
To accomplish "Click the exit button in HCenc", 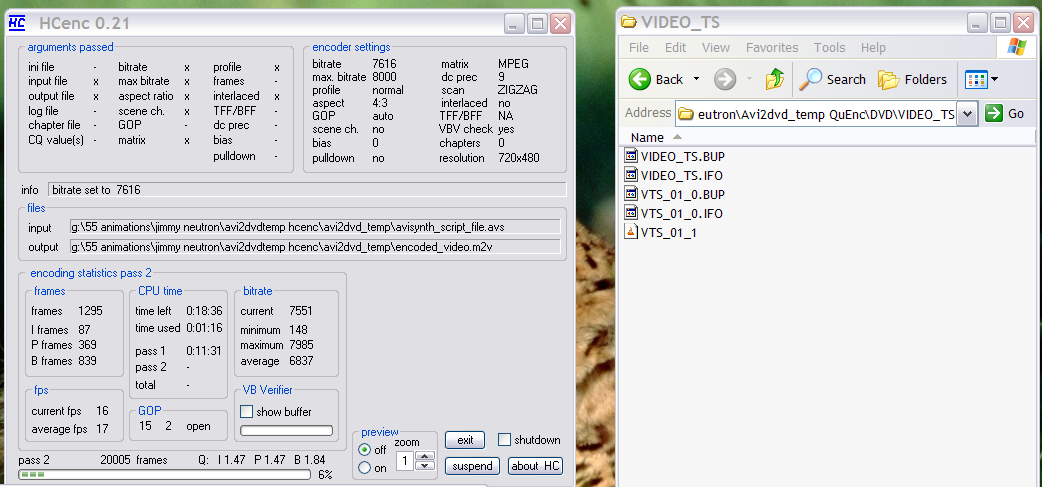I will [465, 440].
